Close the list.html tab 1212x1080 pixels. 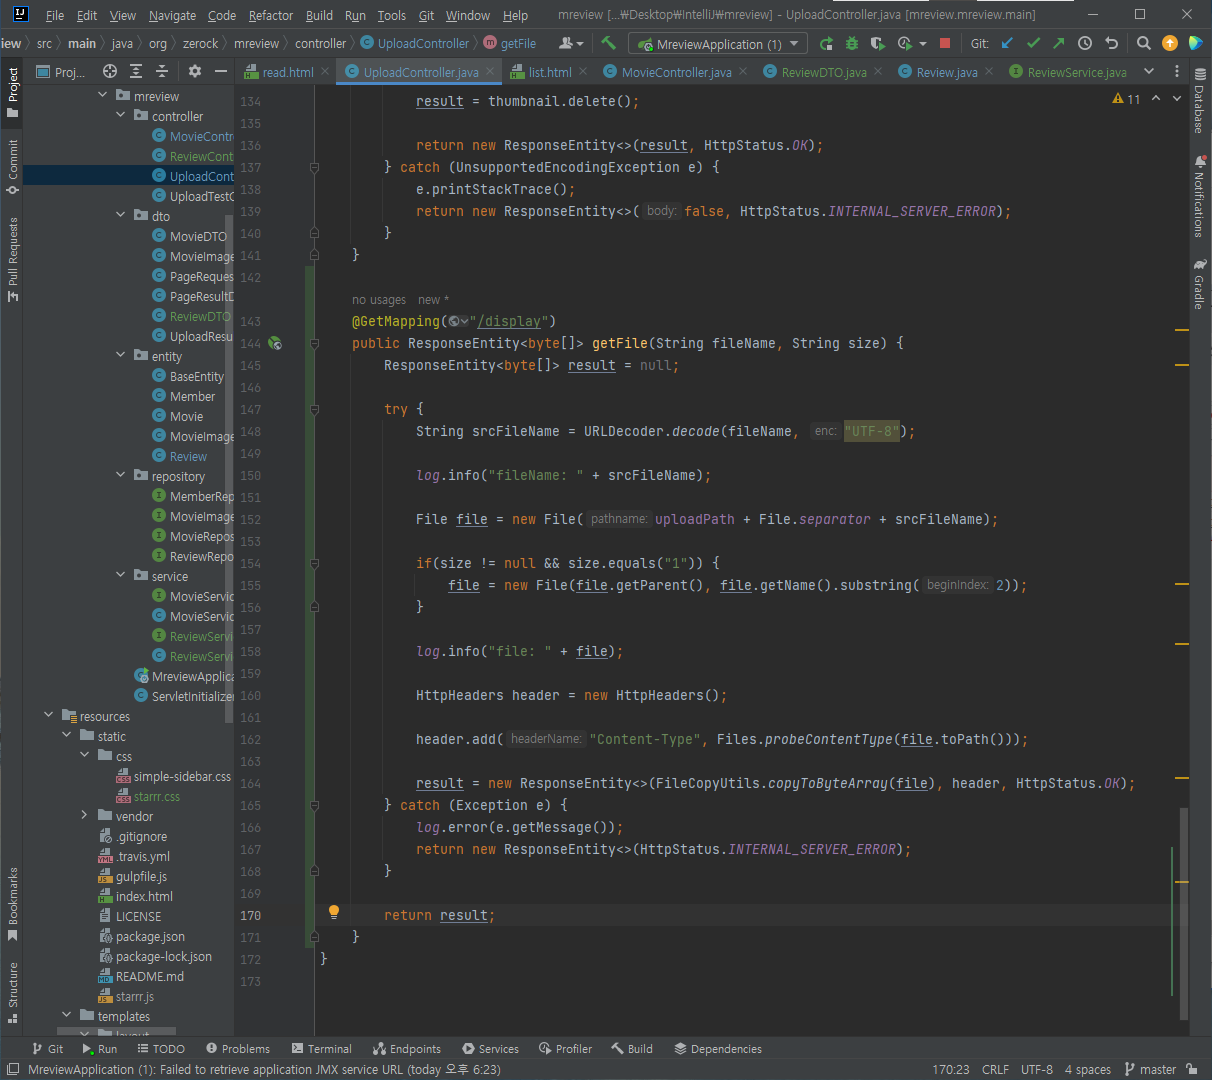coord(583,71)
